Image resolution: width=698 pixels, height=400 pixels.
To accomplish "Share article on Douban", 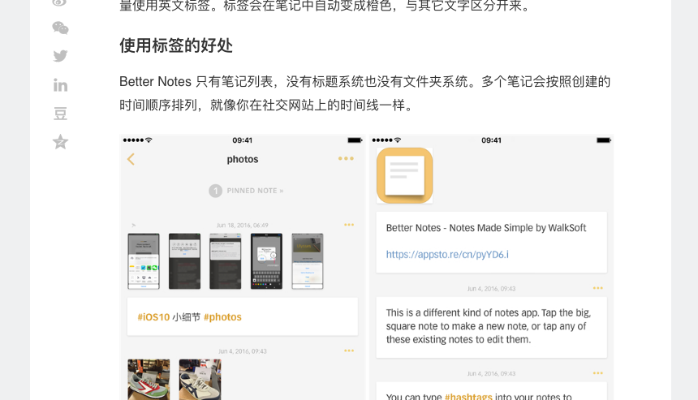I will pyautogui.click(x=60, y=114).
